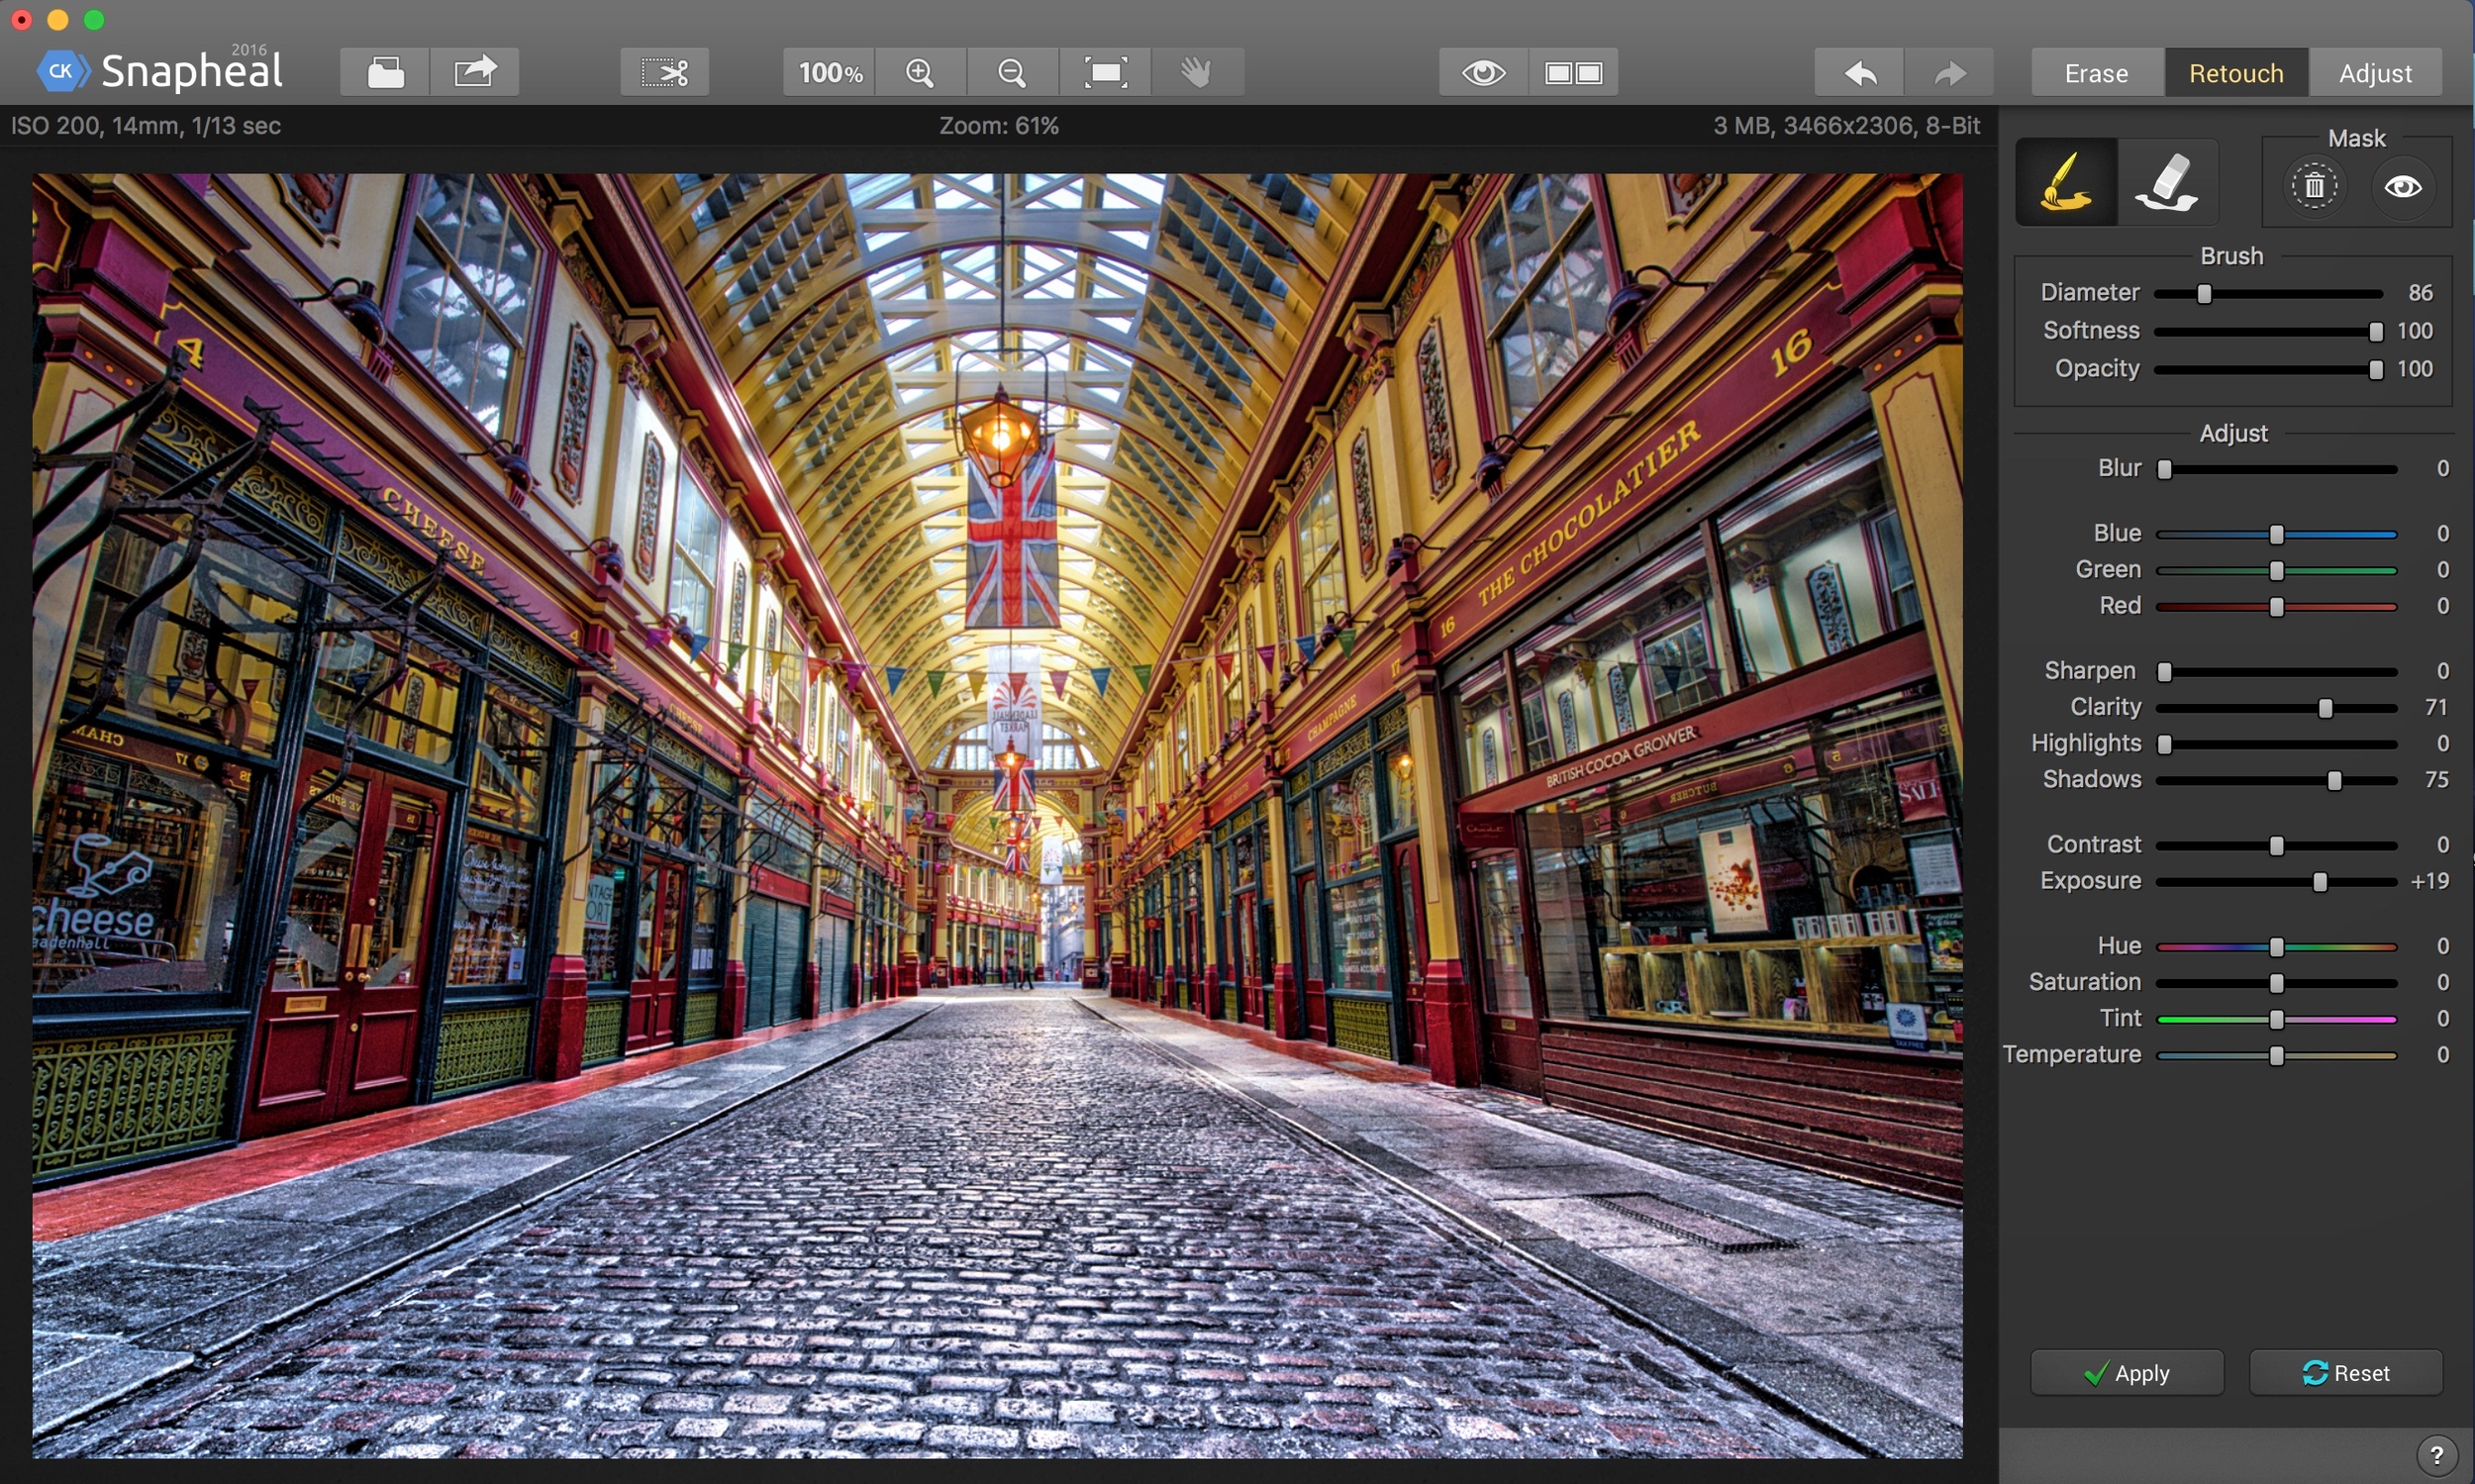Click 'ISO 200, 14mm, 1/13 sec' info text
The height and width of the screenshot is (1484, 2475).
coord(146,126)
